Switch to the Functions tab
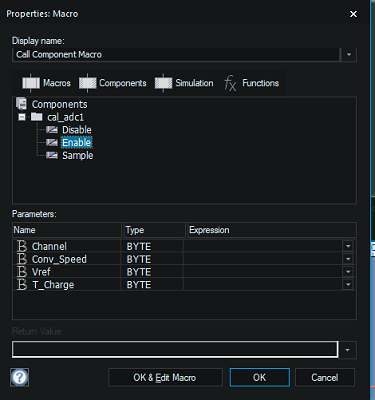Viewport: 375px width, 400px height. (x=252, y=83)
